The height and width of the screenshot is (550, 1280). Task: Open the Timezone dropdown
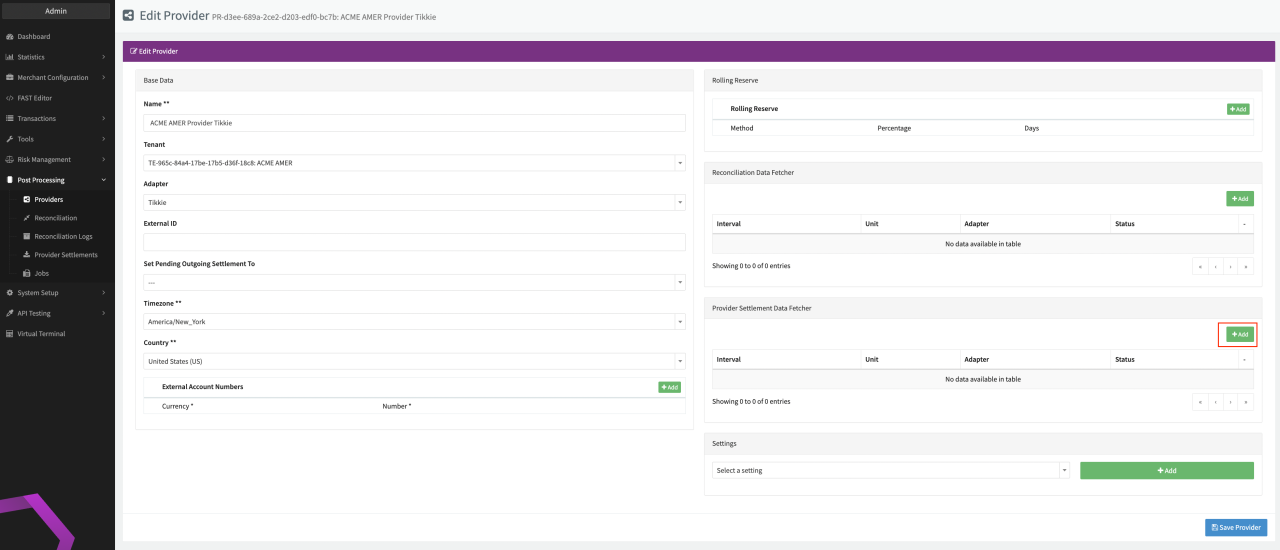(414, 322)
